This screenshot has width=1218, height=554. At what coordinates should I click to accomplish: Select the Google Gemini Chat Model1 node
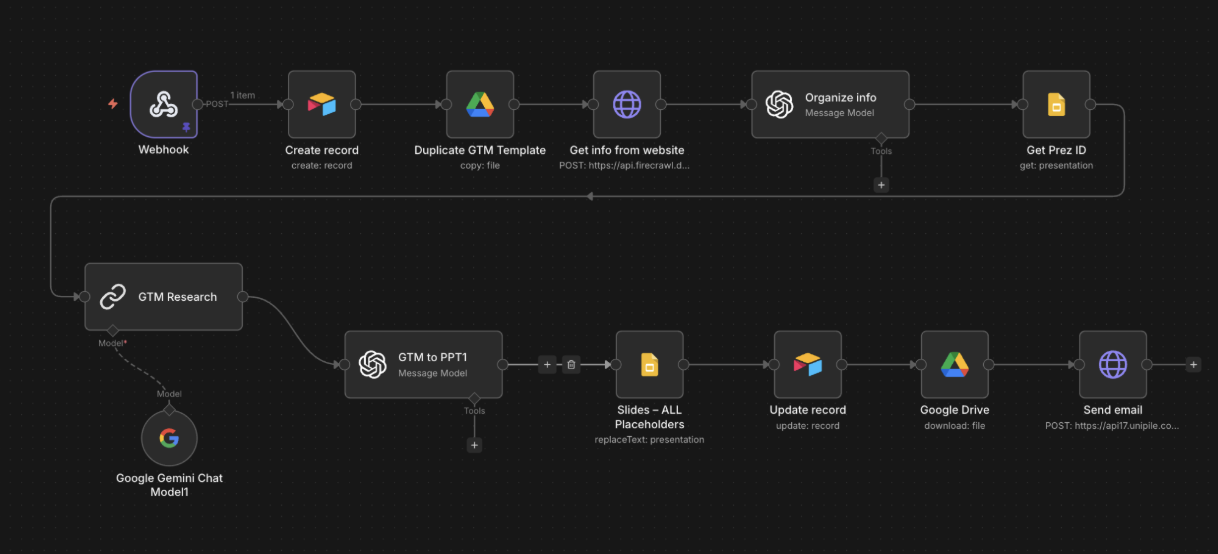click(169, 438)
